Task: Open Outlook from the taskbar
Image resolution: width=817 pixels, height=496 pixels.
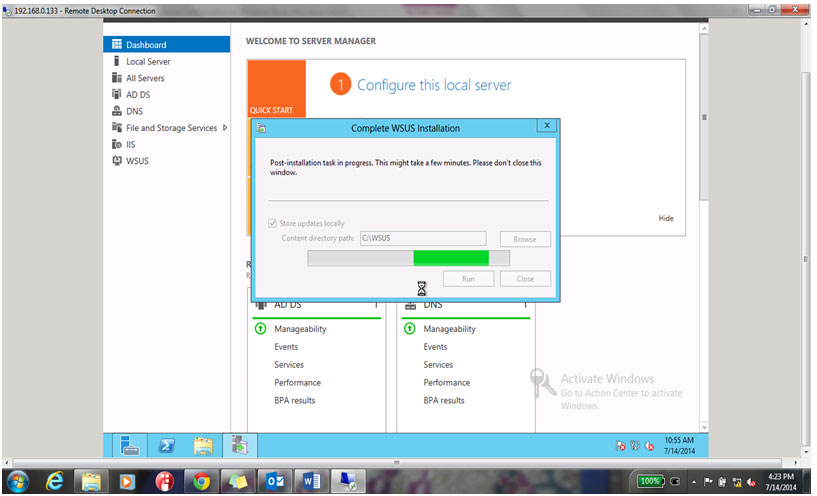Action: 274,481
